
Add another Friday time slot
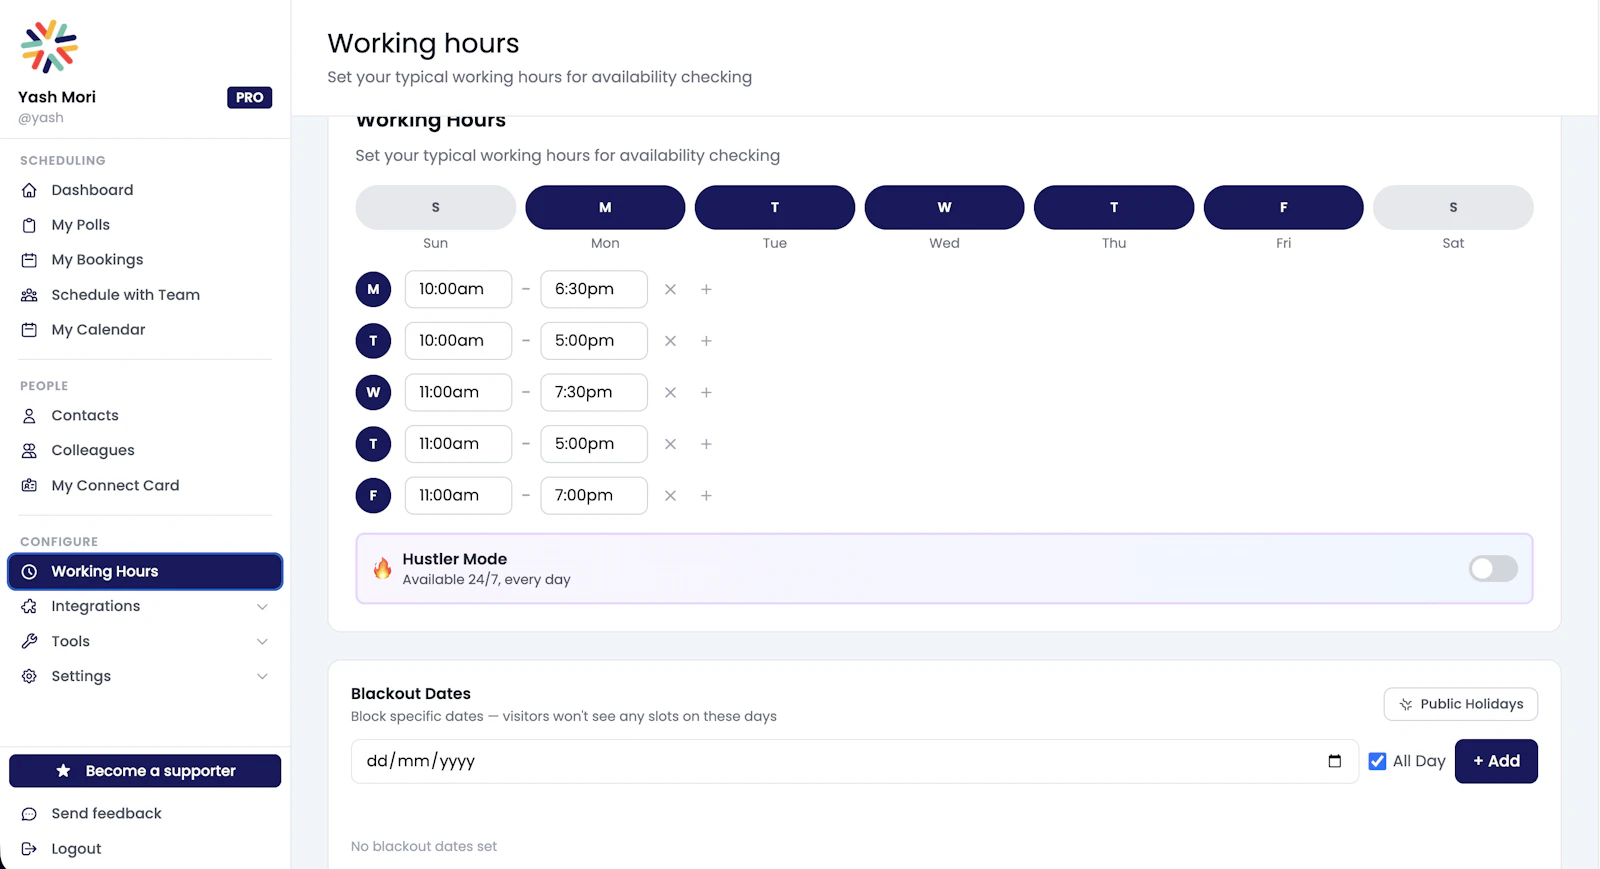pyautogui.click(x=706, y=496)
